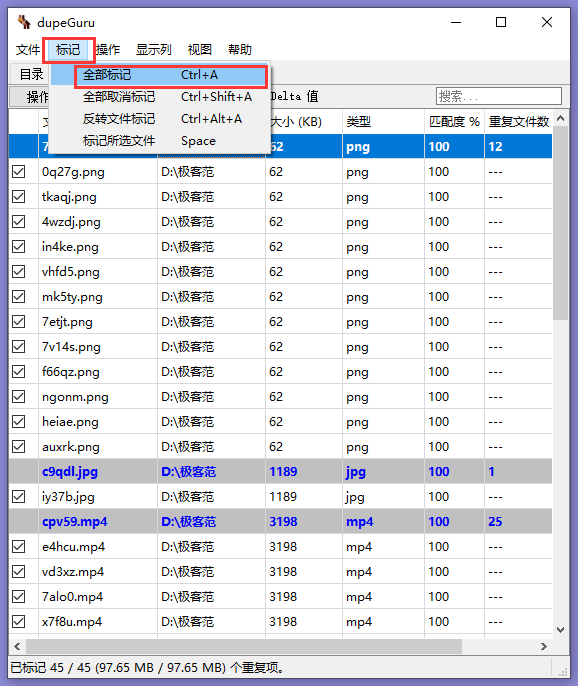
Task: Click the 搜索 search input field
Action: tap(499, 96)
